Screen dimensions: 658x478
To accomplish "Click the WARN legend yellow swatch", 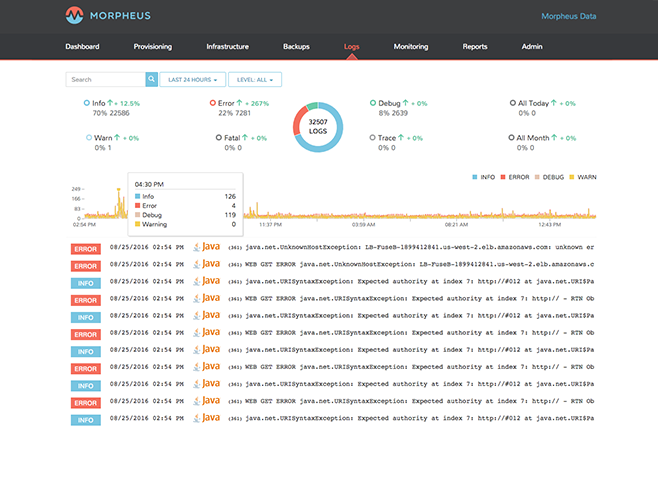I will coord(572,177).
